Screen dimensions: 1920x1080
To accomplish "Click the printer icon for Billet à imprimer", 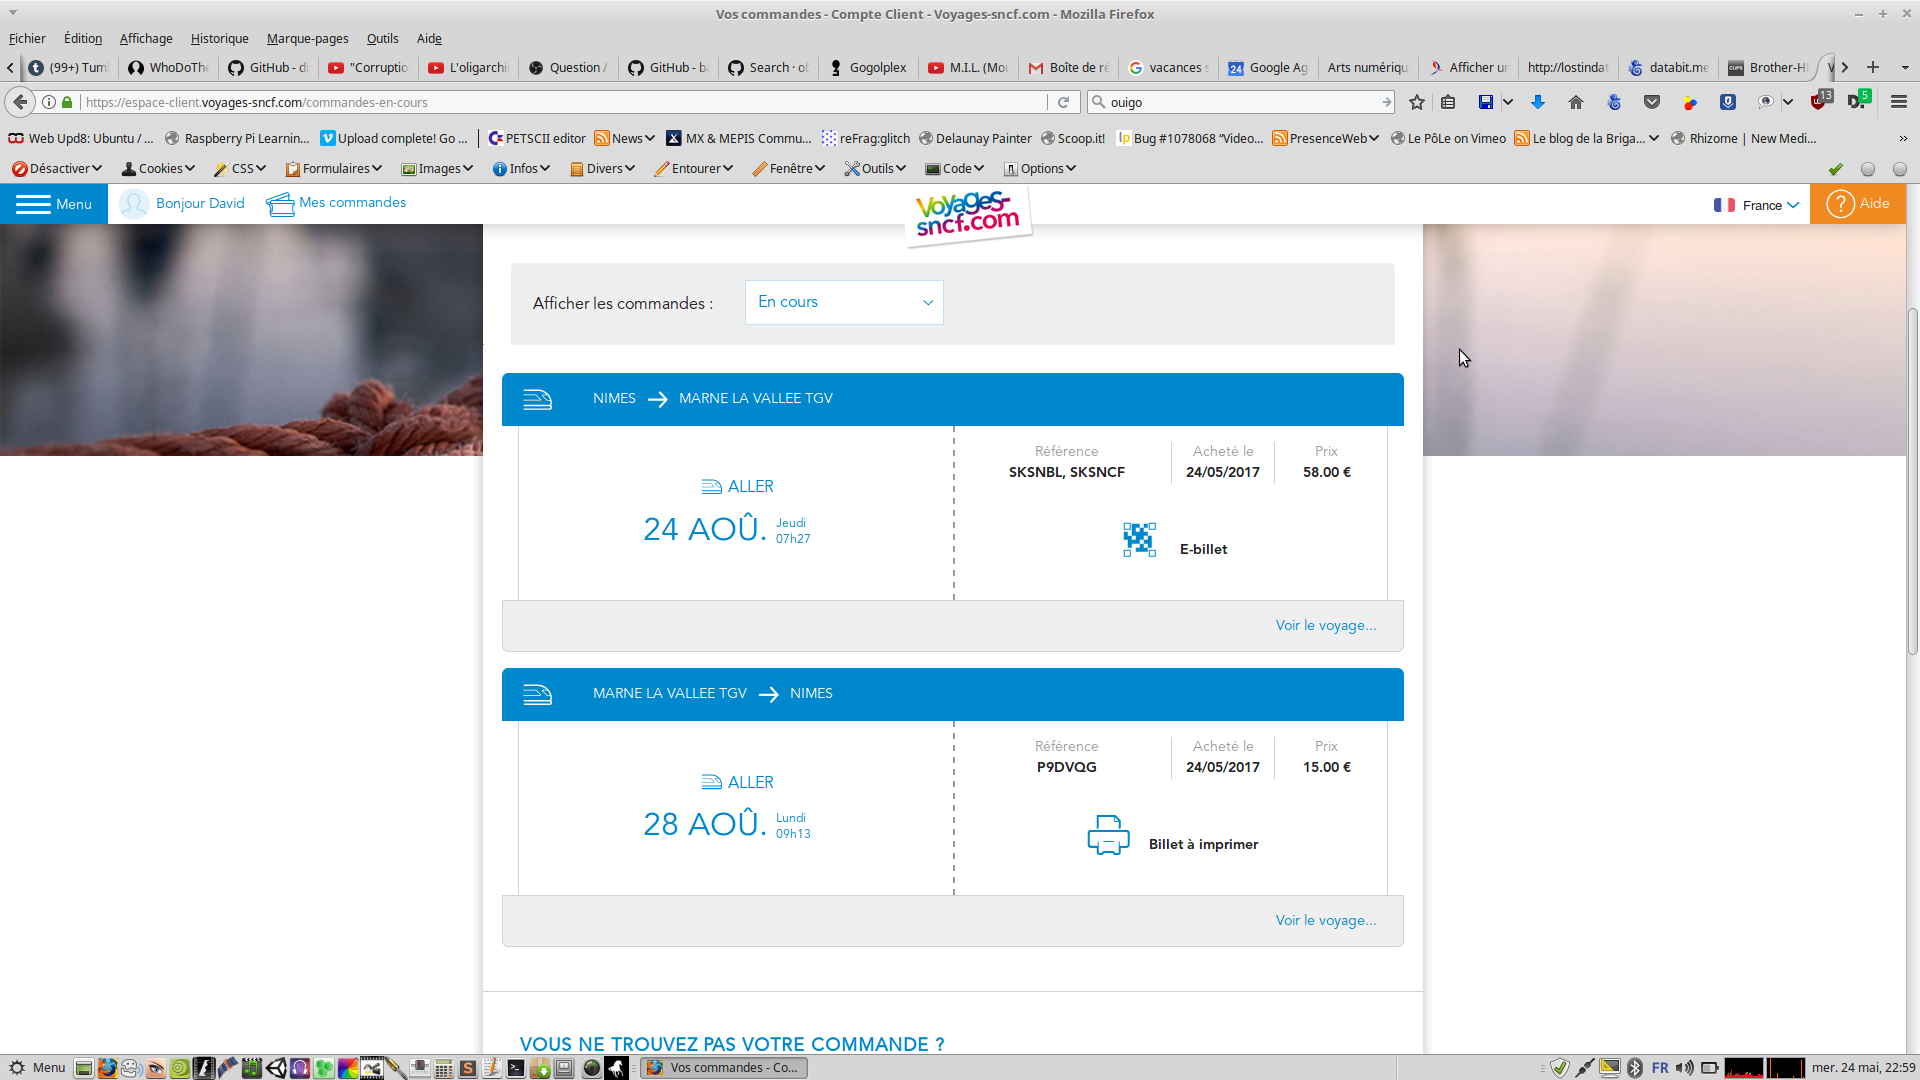I will (x=1108, y=835).
